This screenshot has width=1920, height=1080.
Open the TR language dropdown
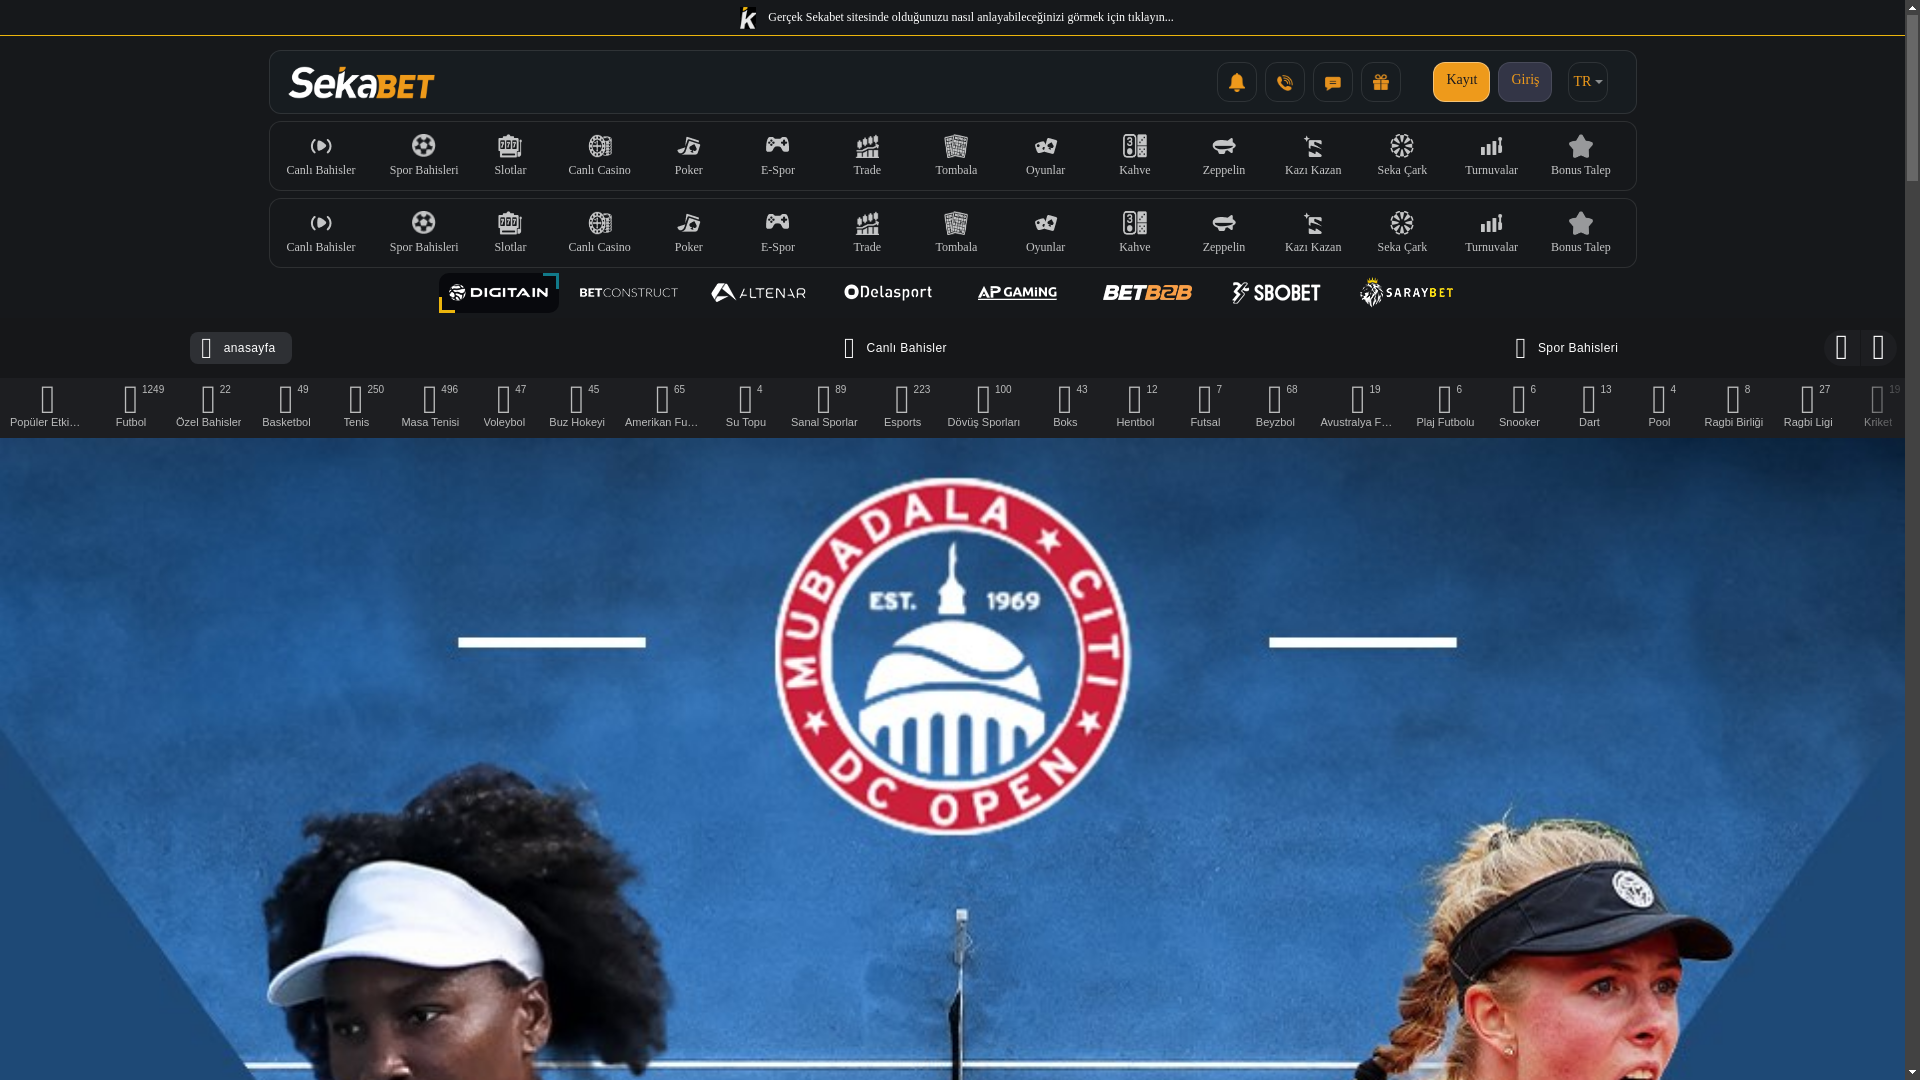click(1587, 82)
